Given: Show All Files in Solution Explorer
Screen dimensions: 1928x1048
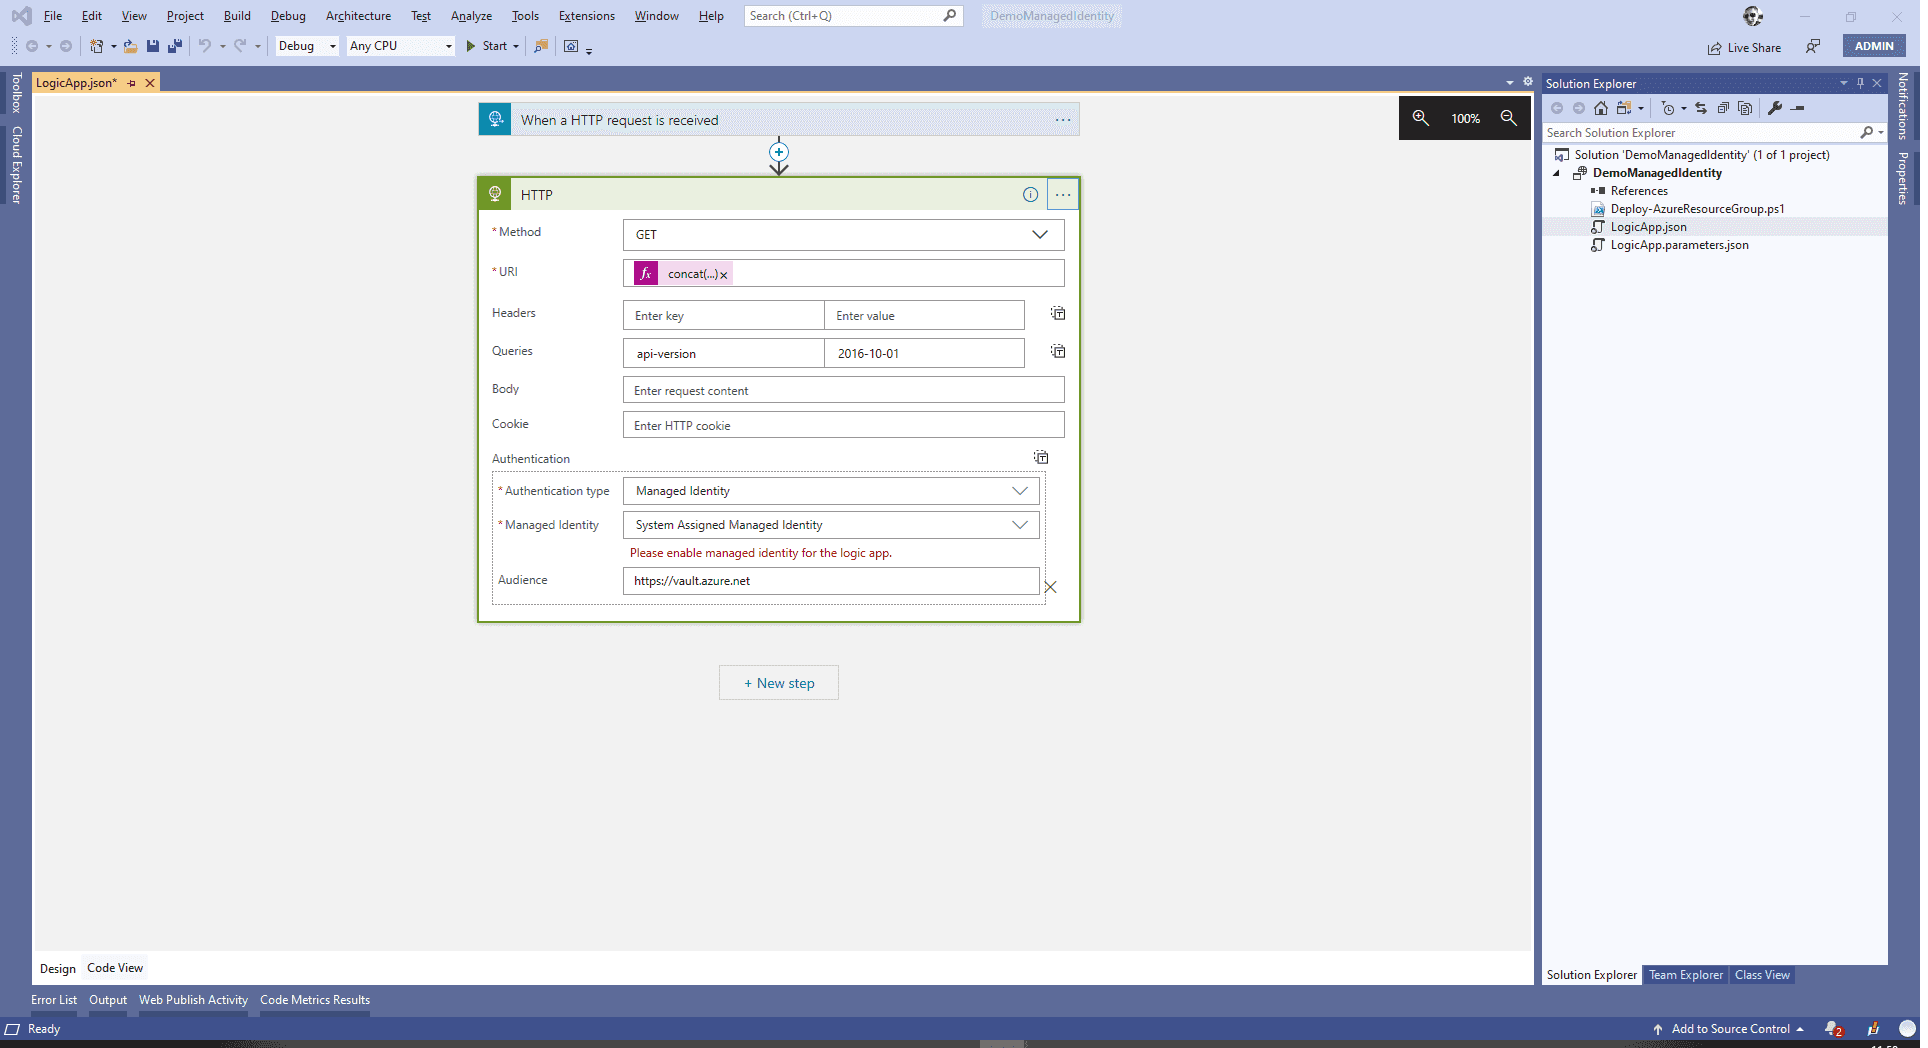Looking at the screenshot, I should coord(1745,108).
